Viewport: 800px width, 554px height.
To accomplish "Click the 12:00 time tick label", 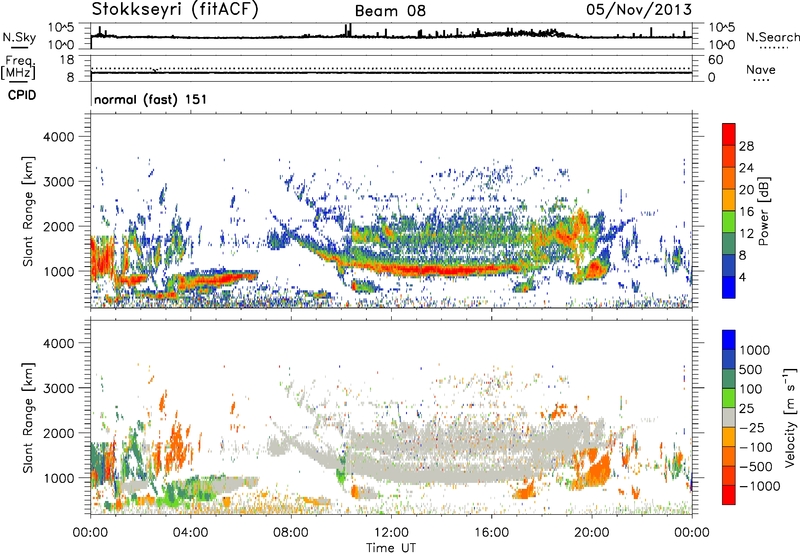I will [x=391, y=533].
